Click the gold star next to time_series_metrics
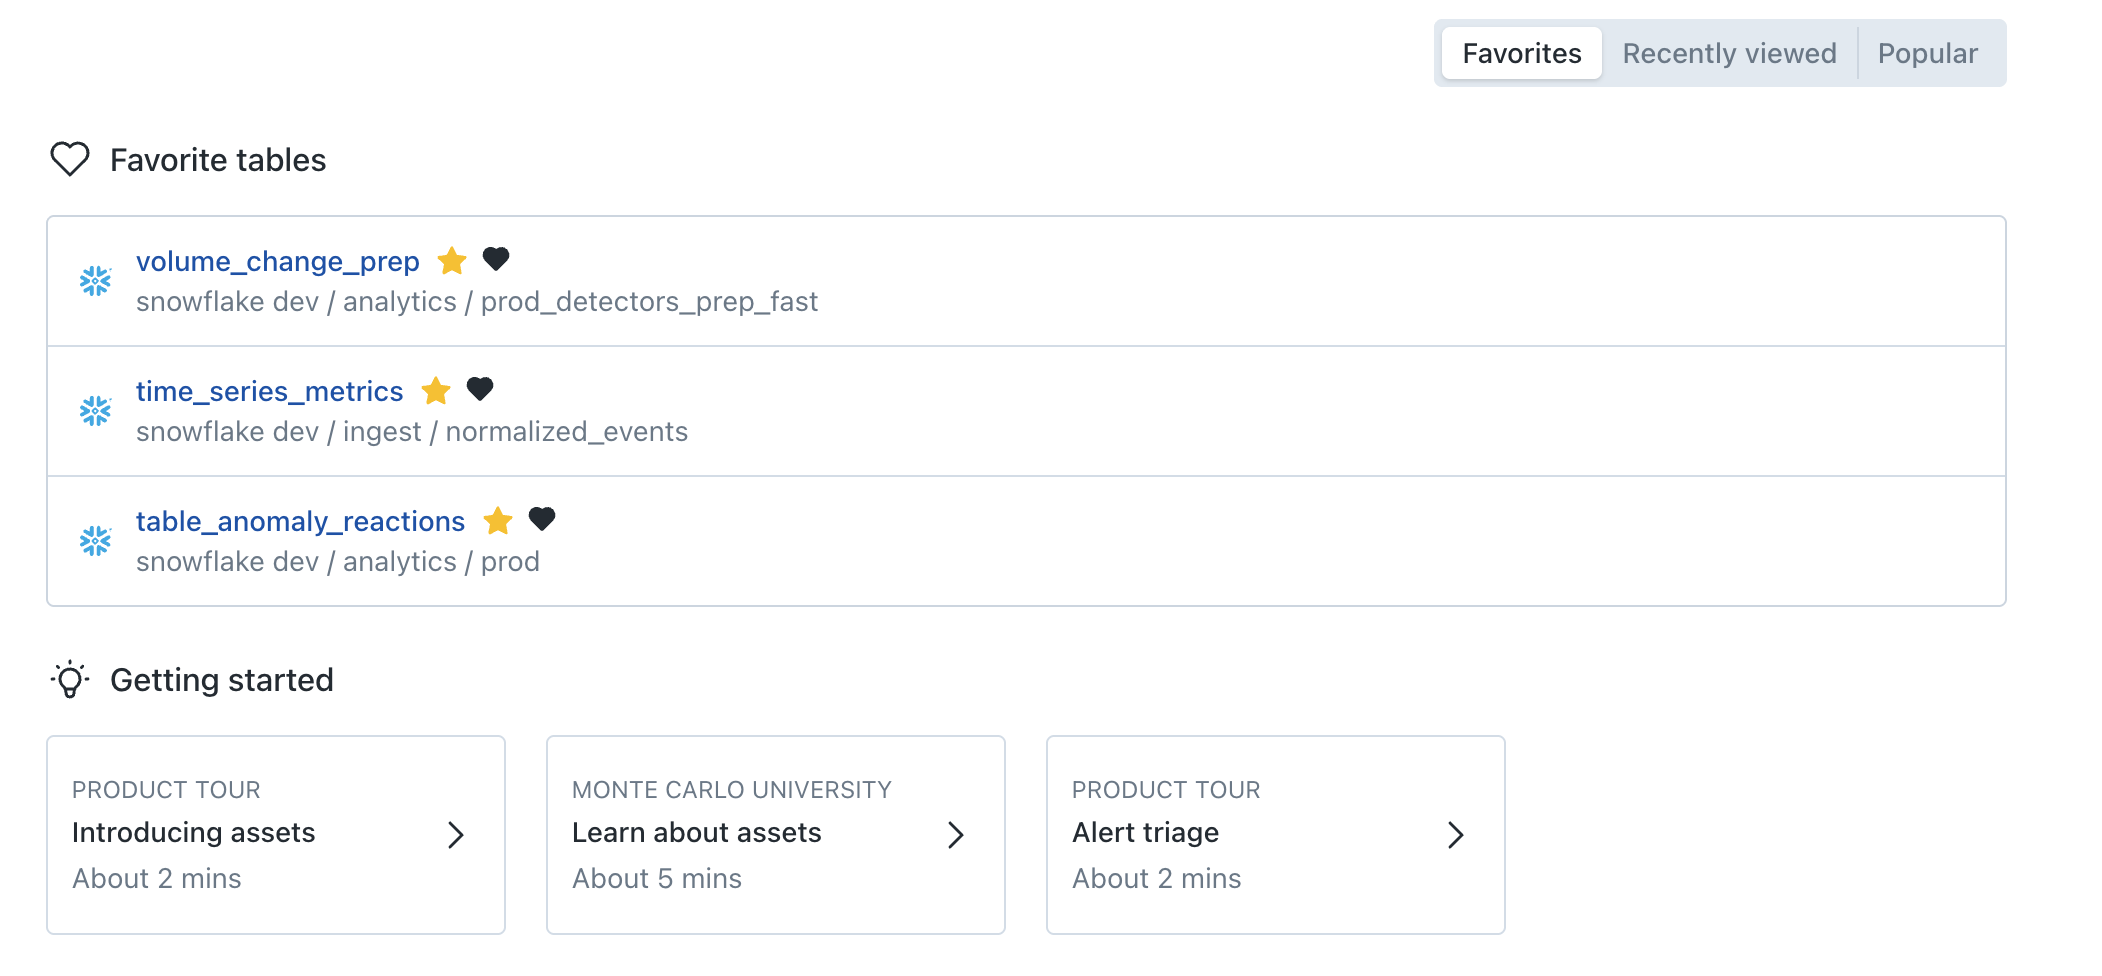2102x976 pixels. (436, 391)
